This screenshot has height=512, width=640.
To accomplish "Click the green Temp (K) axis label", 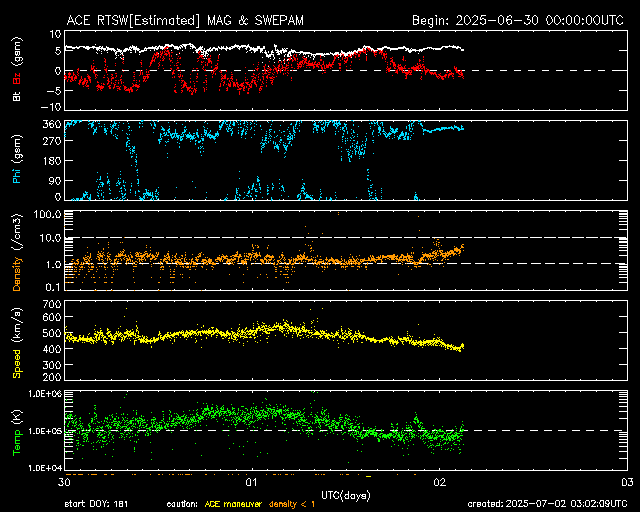I will (x=17, y=432).
